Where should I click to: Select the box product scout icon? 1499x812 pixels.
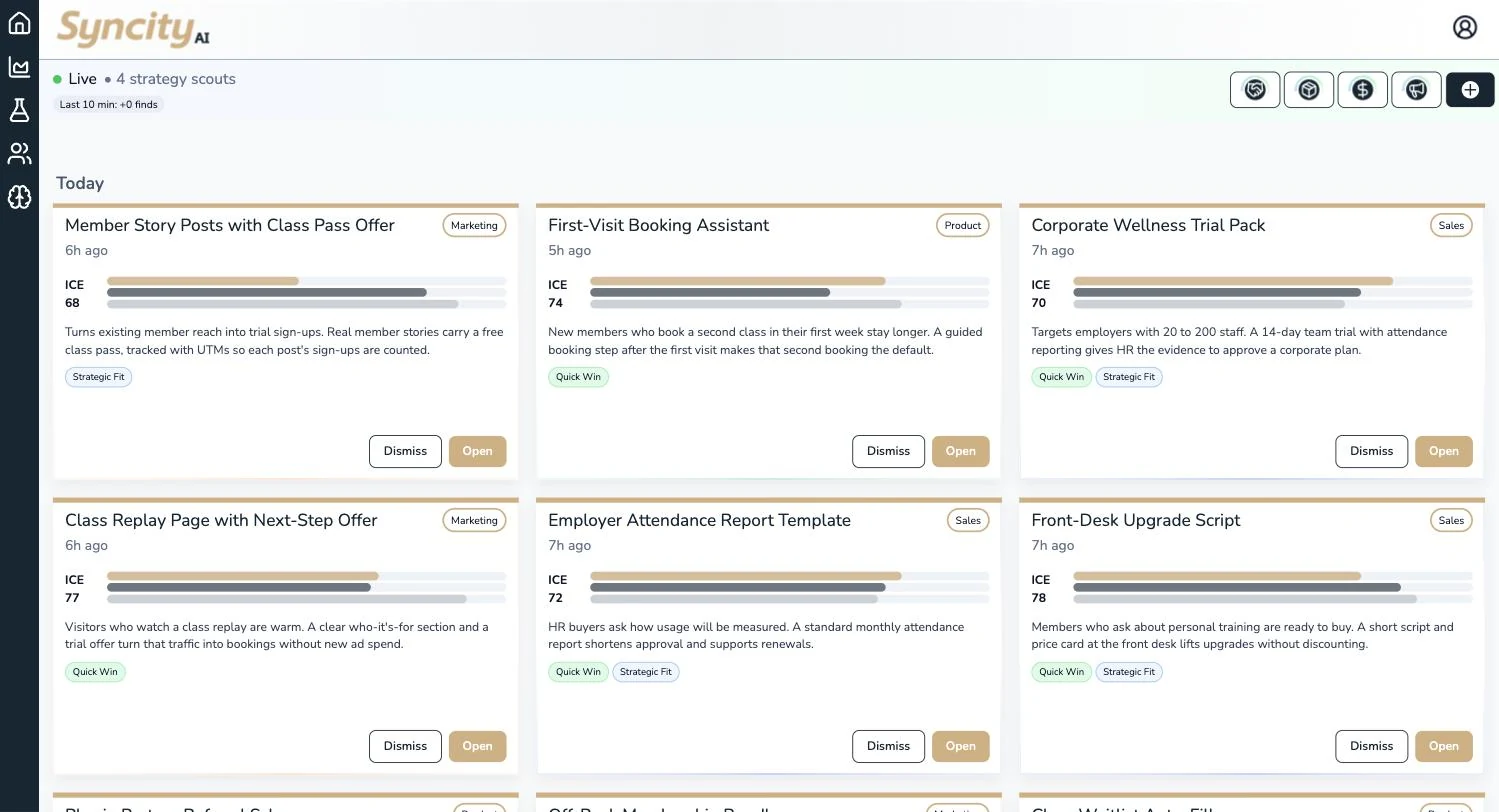point(1309,90)
